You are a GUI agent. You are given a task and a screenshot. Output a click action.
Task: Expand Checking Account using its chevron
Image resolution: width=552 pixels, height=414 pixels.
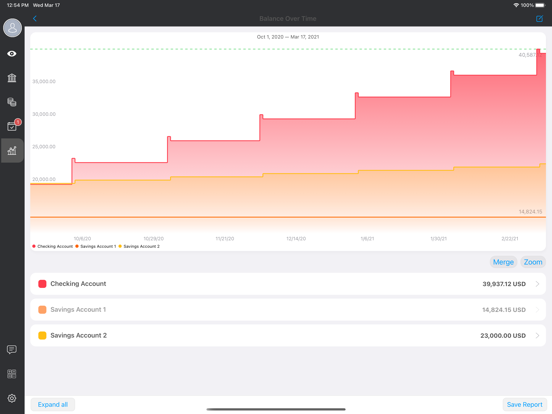click(x=538, y=284)
